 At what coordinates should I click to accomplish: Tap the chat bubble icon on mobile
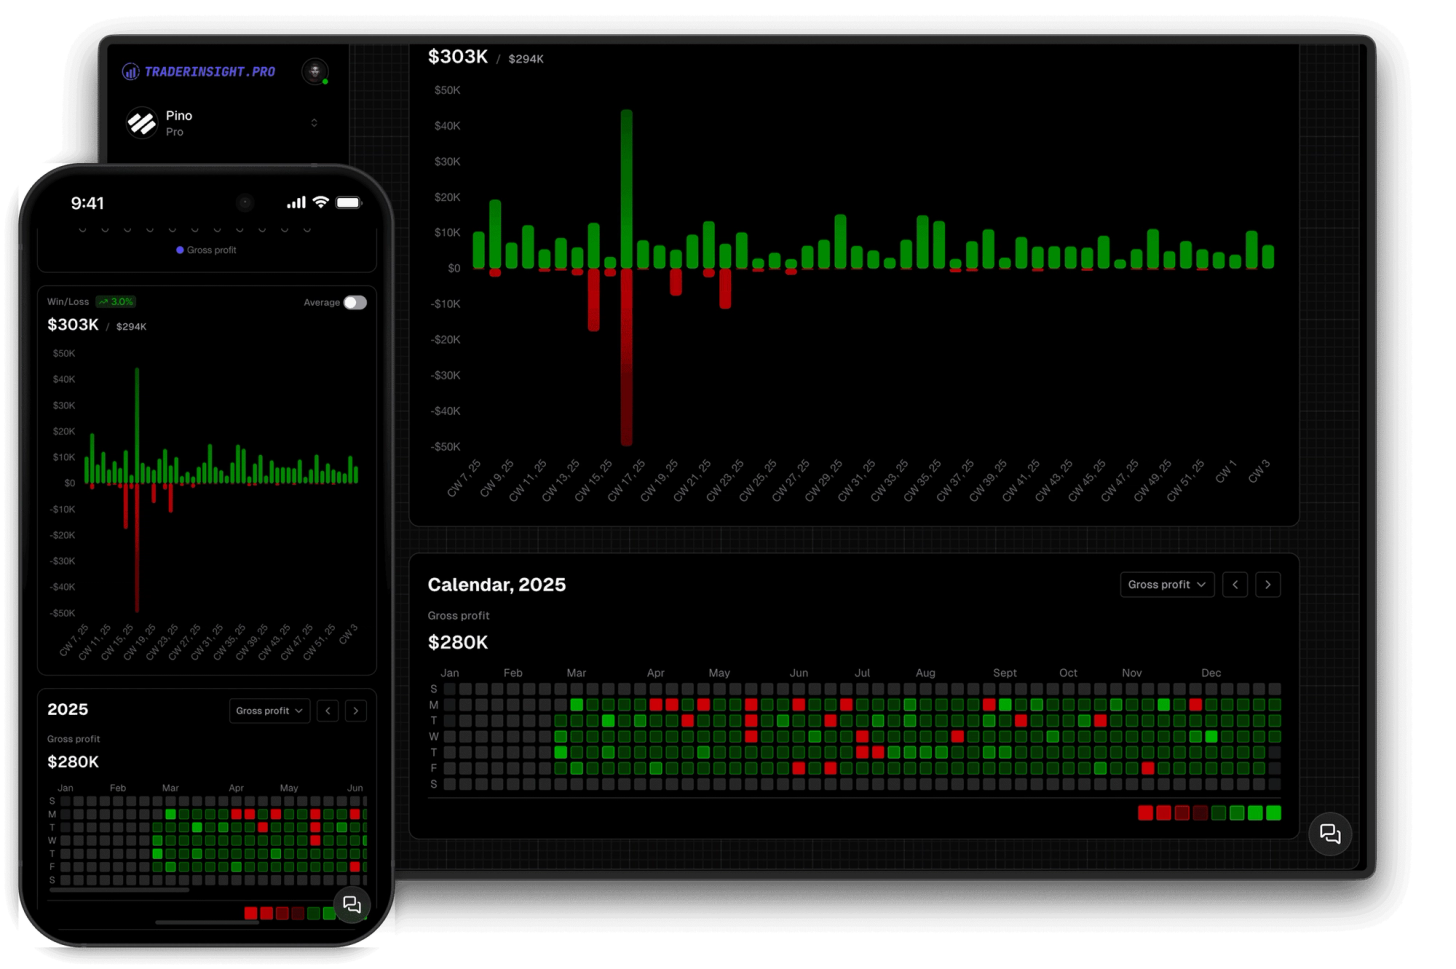tap(352, 905)
